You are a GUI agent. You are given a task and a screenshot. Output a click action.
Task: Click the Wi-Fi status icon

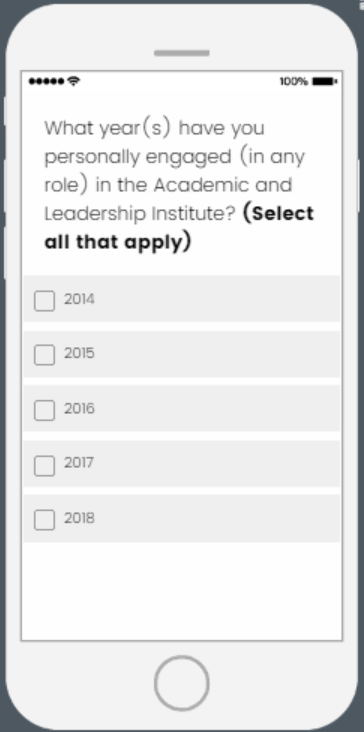click(73, 81)
